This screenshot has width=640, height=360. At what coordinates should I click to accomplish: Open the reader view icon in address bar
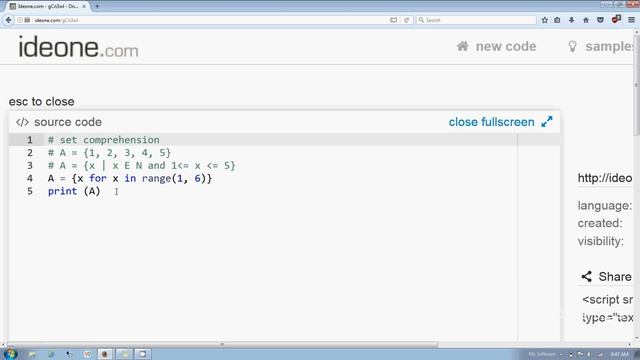pos(393,20)
